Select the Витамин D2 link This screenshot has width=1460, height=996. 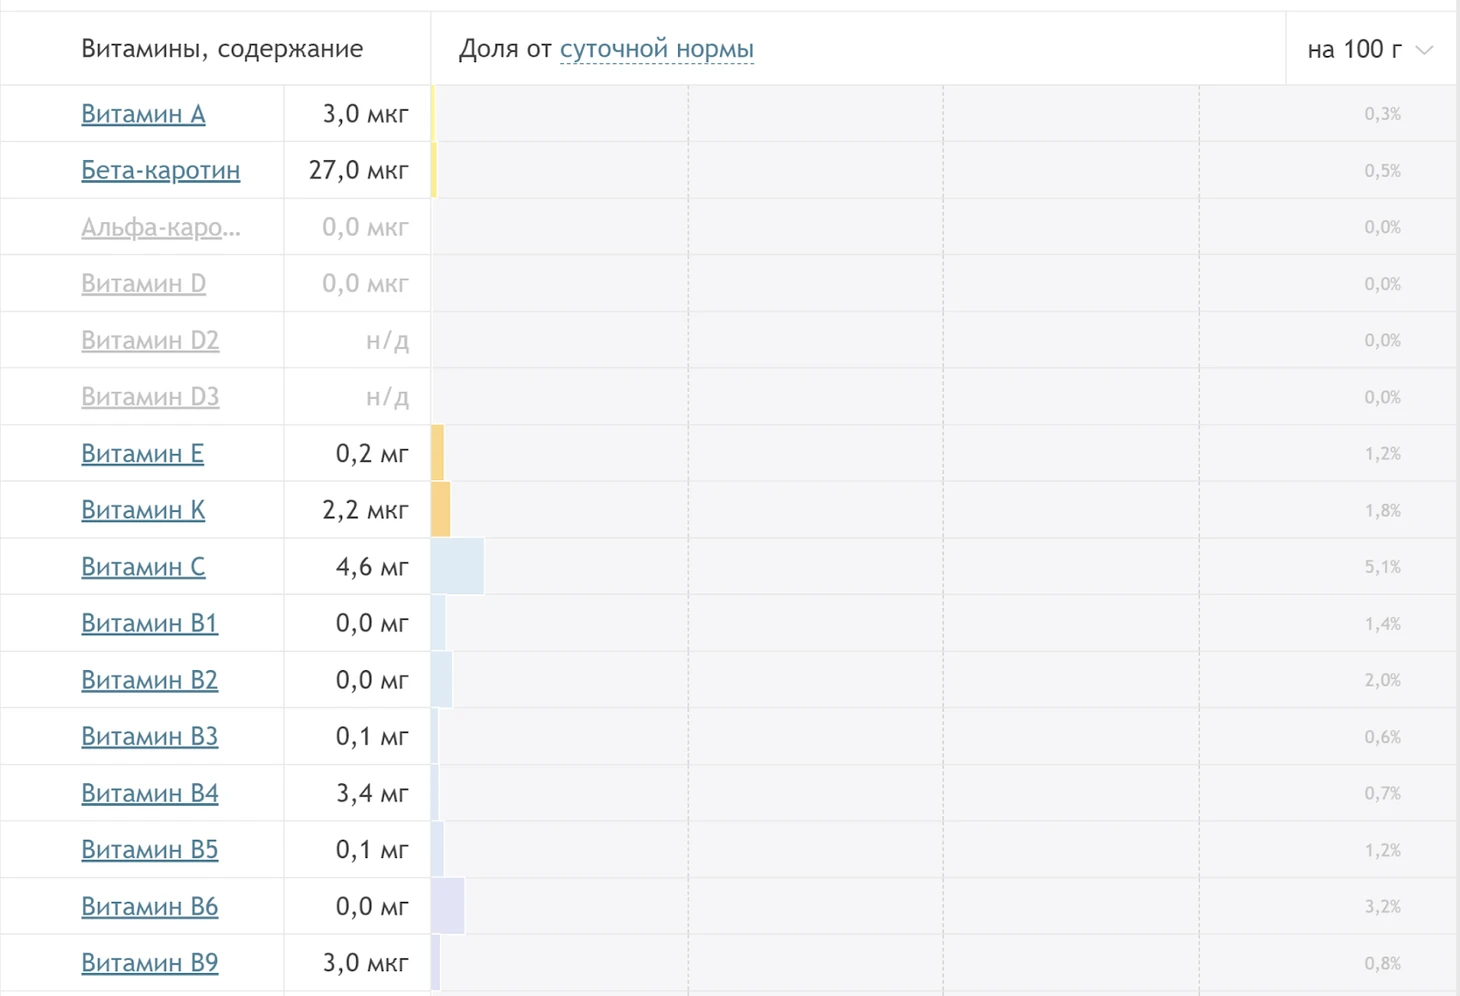pyautogui.click(x=149, y=340)
